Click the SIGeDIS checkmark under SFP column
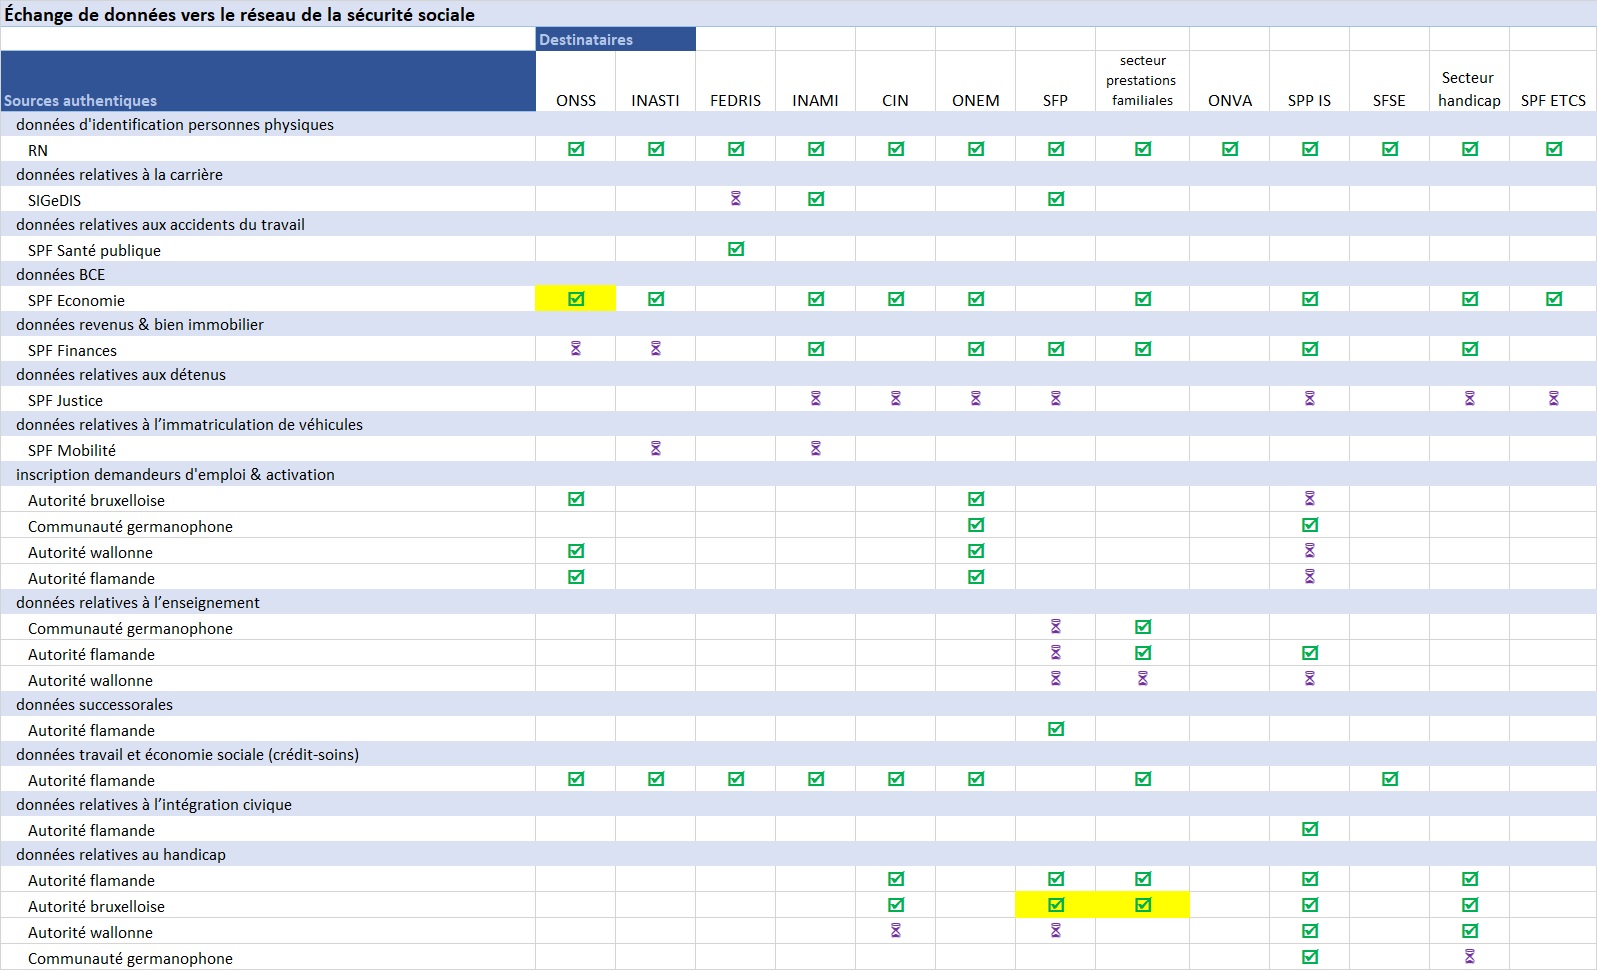Viewport: 1597px width, 970px height. point(1056,199)
